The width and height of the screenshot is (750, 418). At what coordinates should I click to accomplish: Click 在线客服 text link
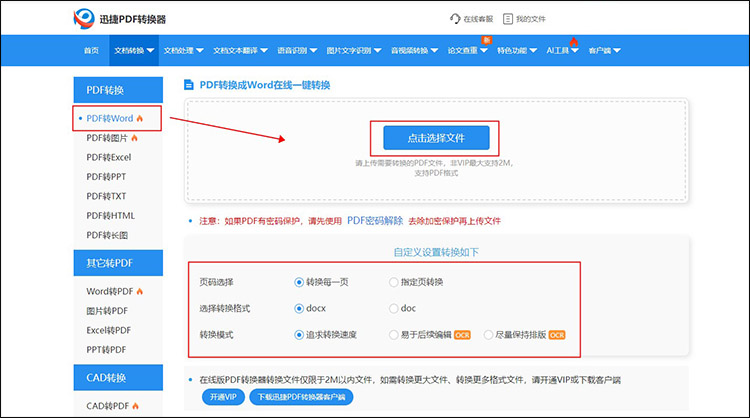click(x=478, y=19)
